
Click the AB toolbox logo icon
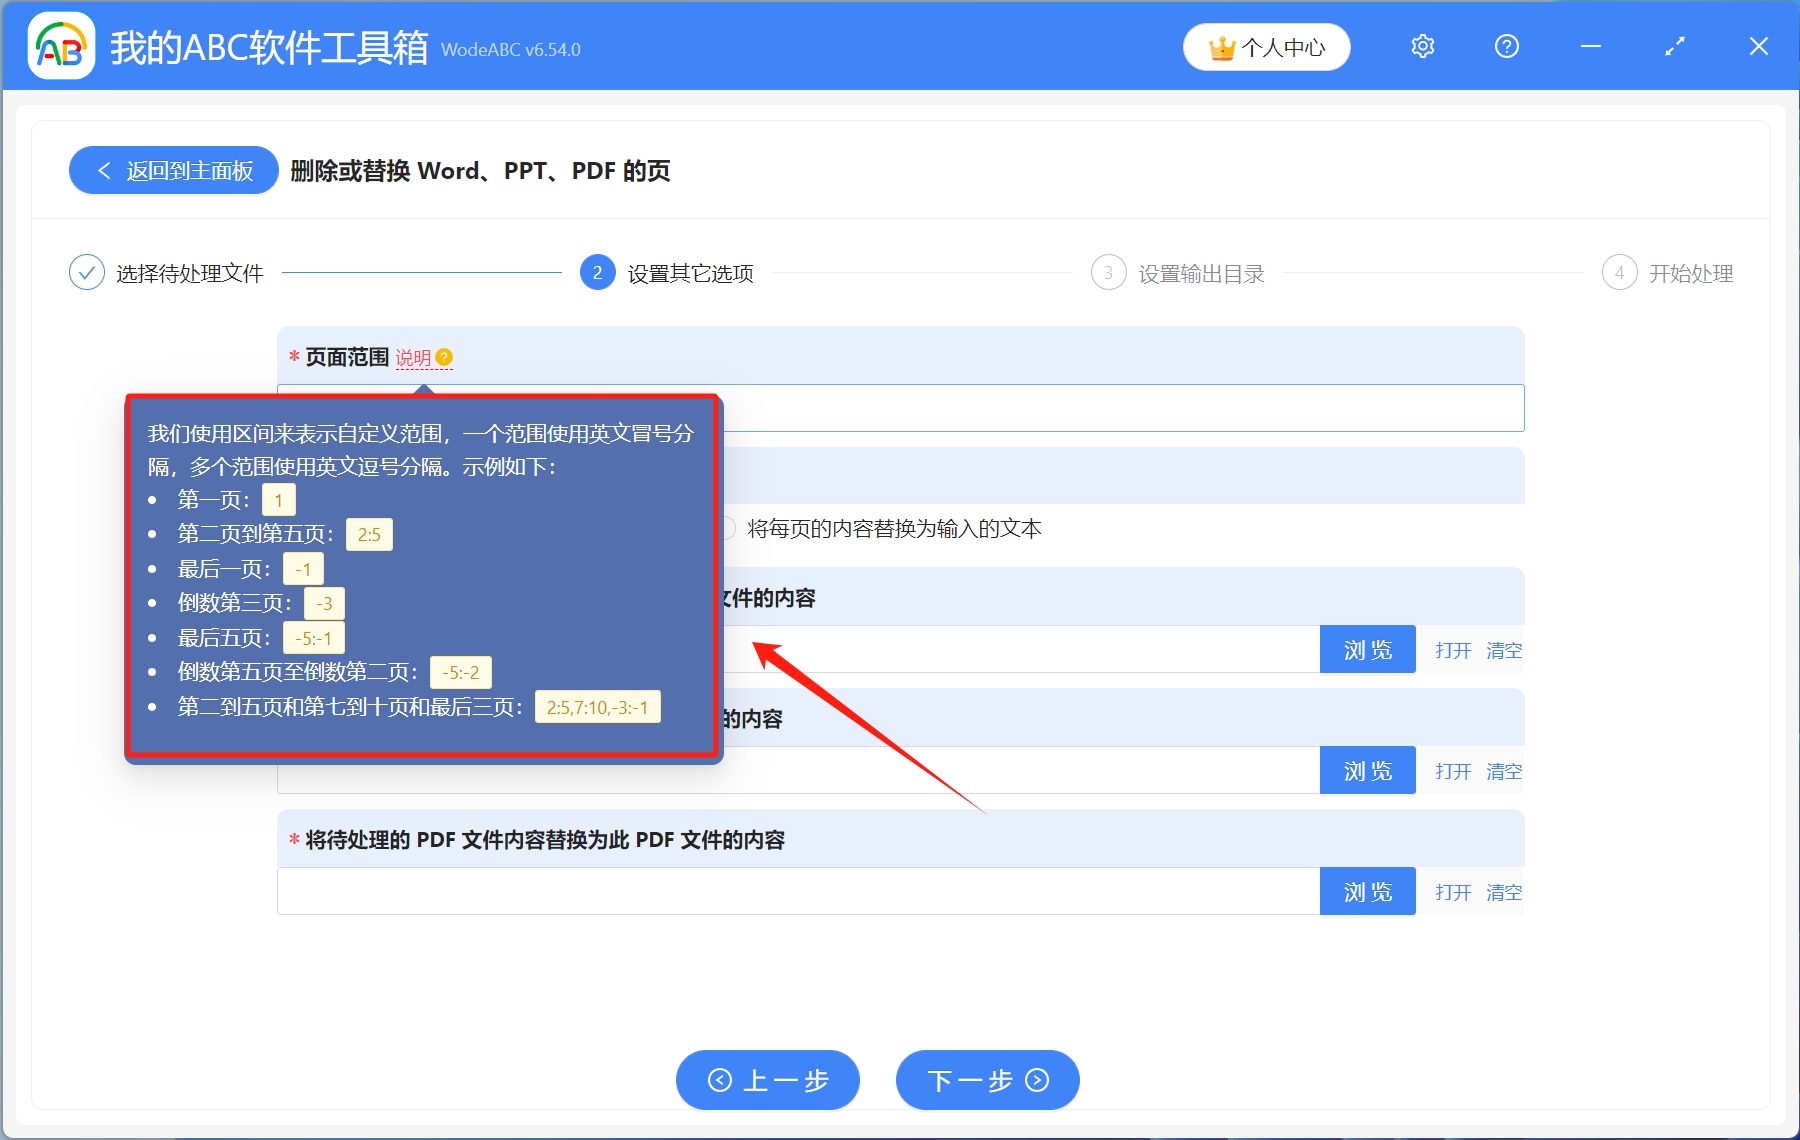pyautogui.click(x=60, y=45)
